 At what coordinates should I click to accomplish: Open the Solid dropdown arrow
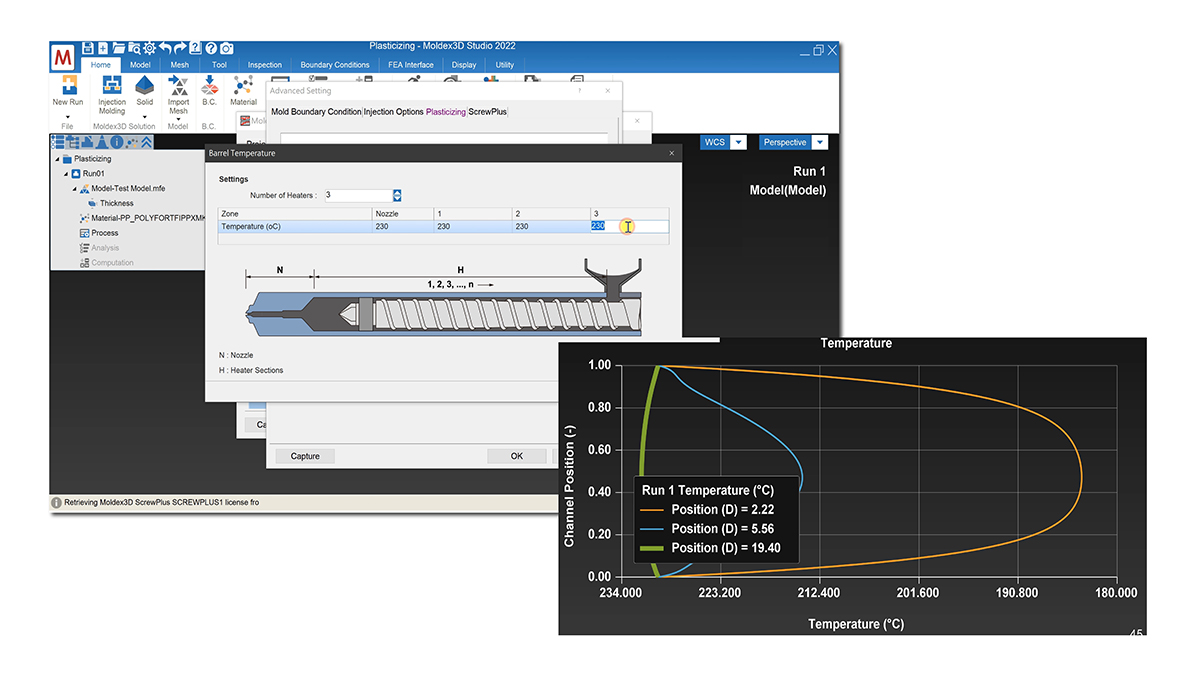point(145,116)
